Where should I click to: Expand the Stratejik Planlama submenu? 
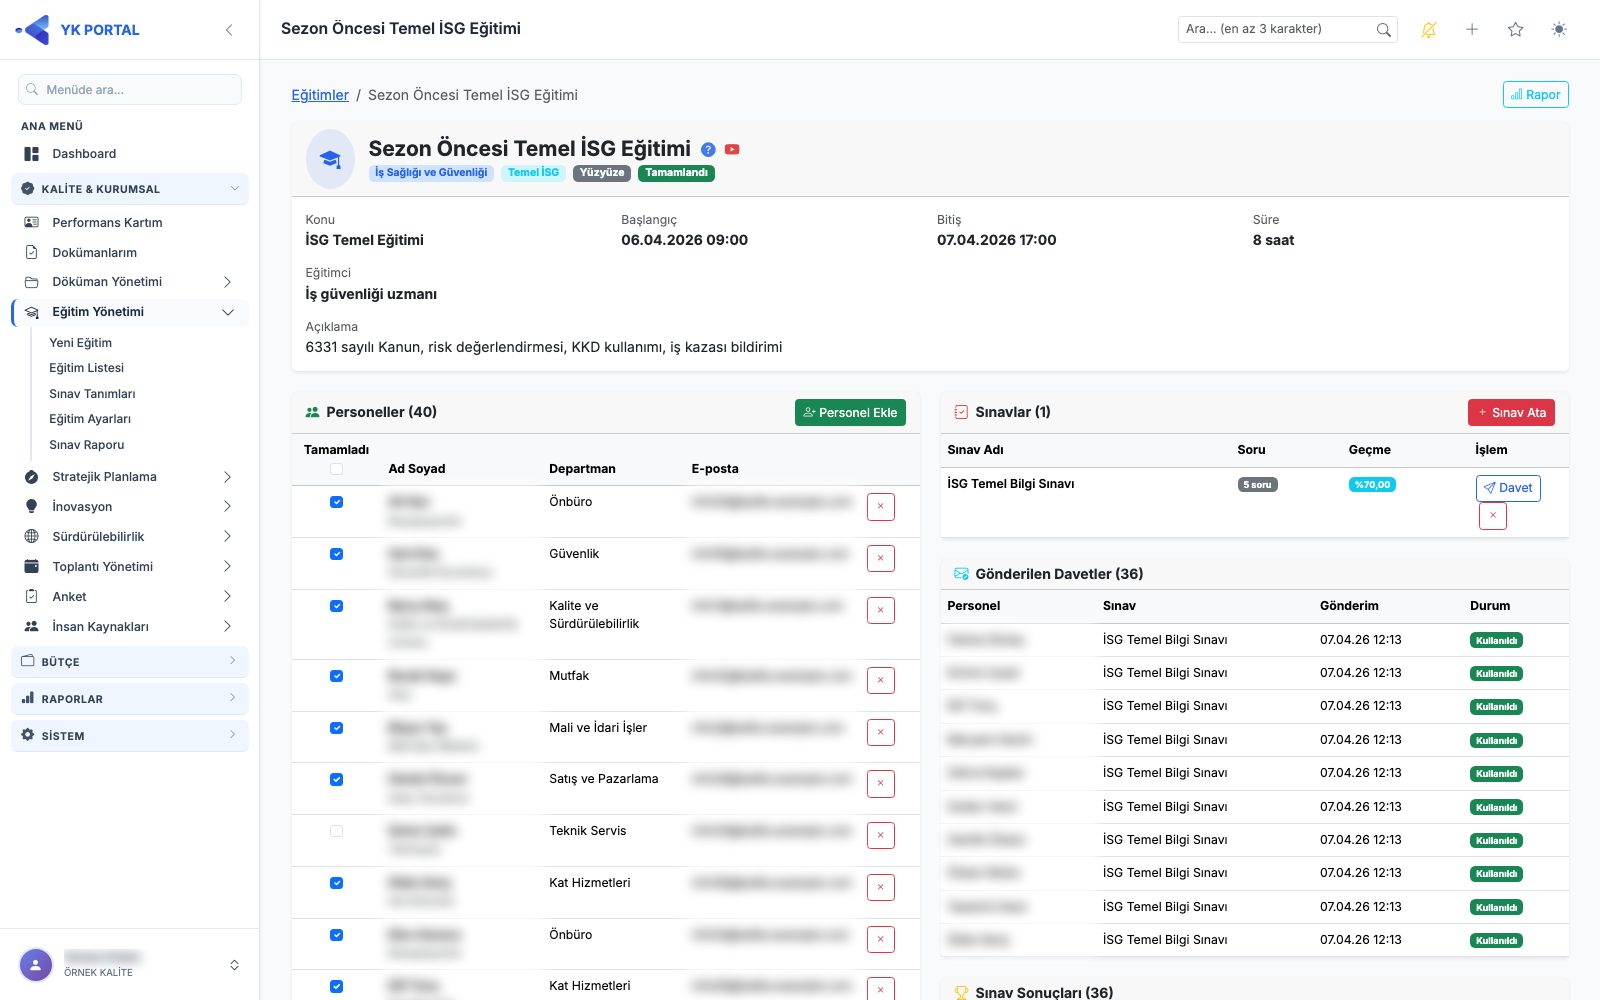(130, 477)
